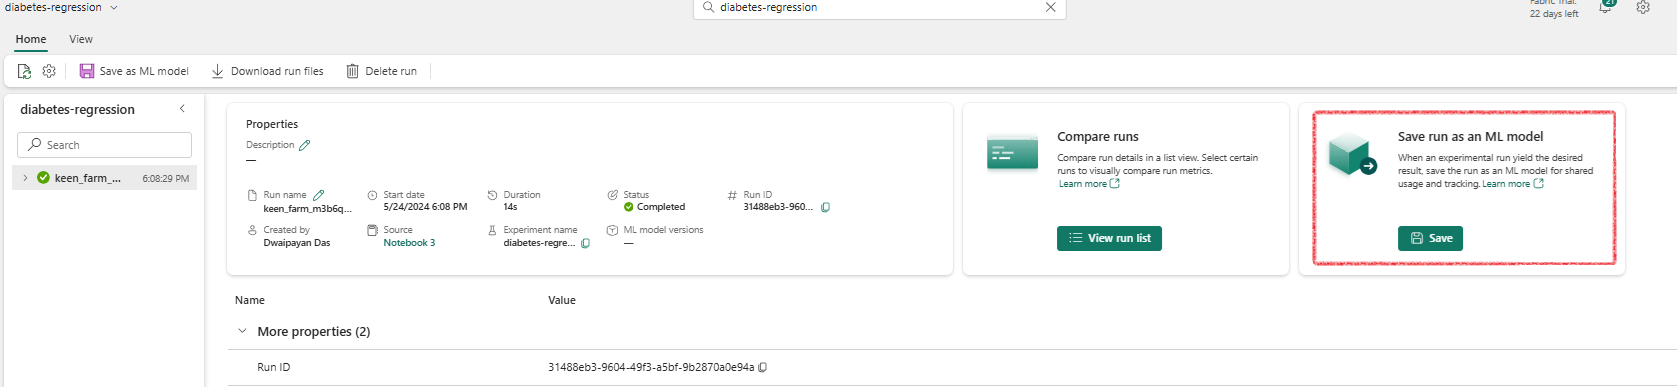Edit the Description with the pencil icon
Screen dimensions: 1677x387
(305, 145)
